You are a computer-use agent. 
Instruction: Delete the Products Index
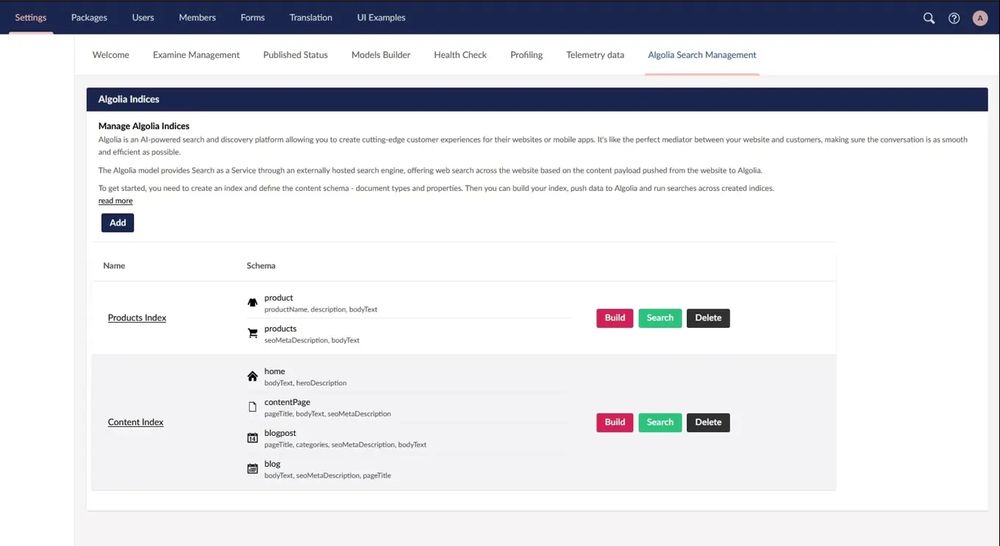pyautogui.click(x=708, y=318)
